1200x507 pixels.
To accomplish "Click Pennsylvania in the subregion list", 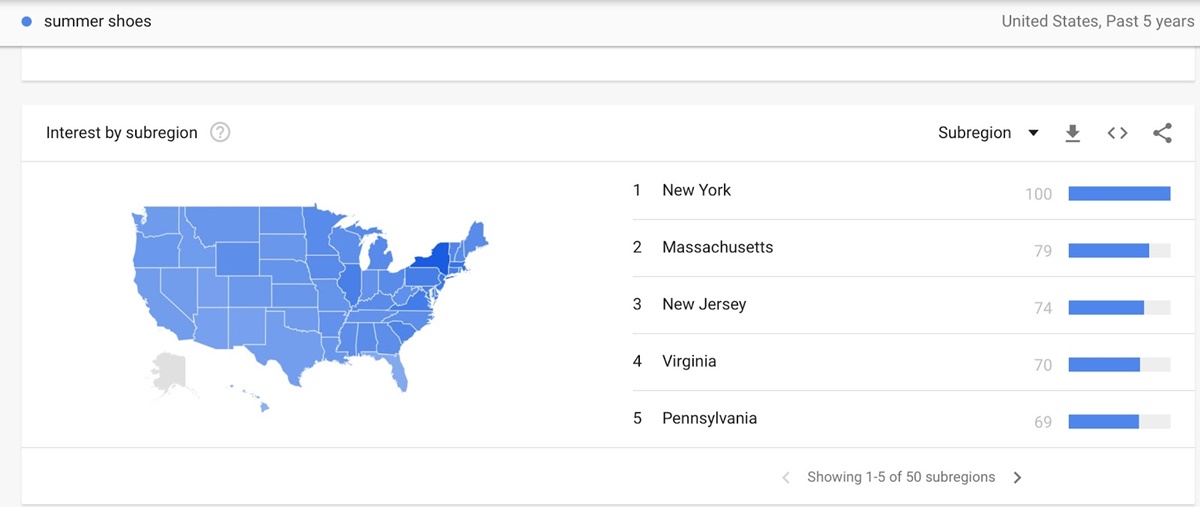I will coord(709,418).
